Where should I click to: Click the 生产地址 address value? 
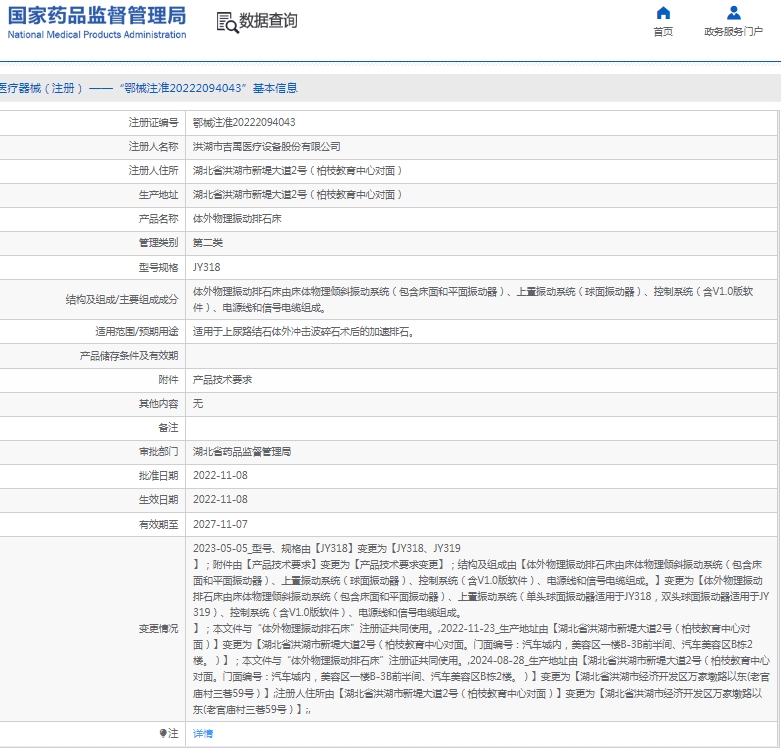297,195
